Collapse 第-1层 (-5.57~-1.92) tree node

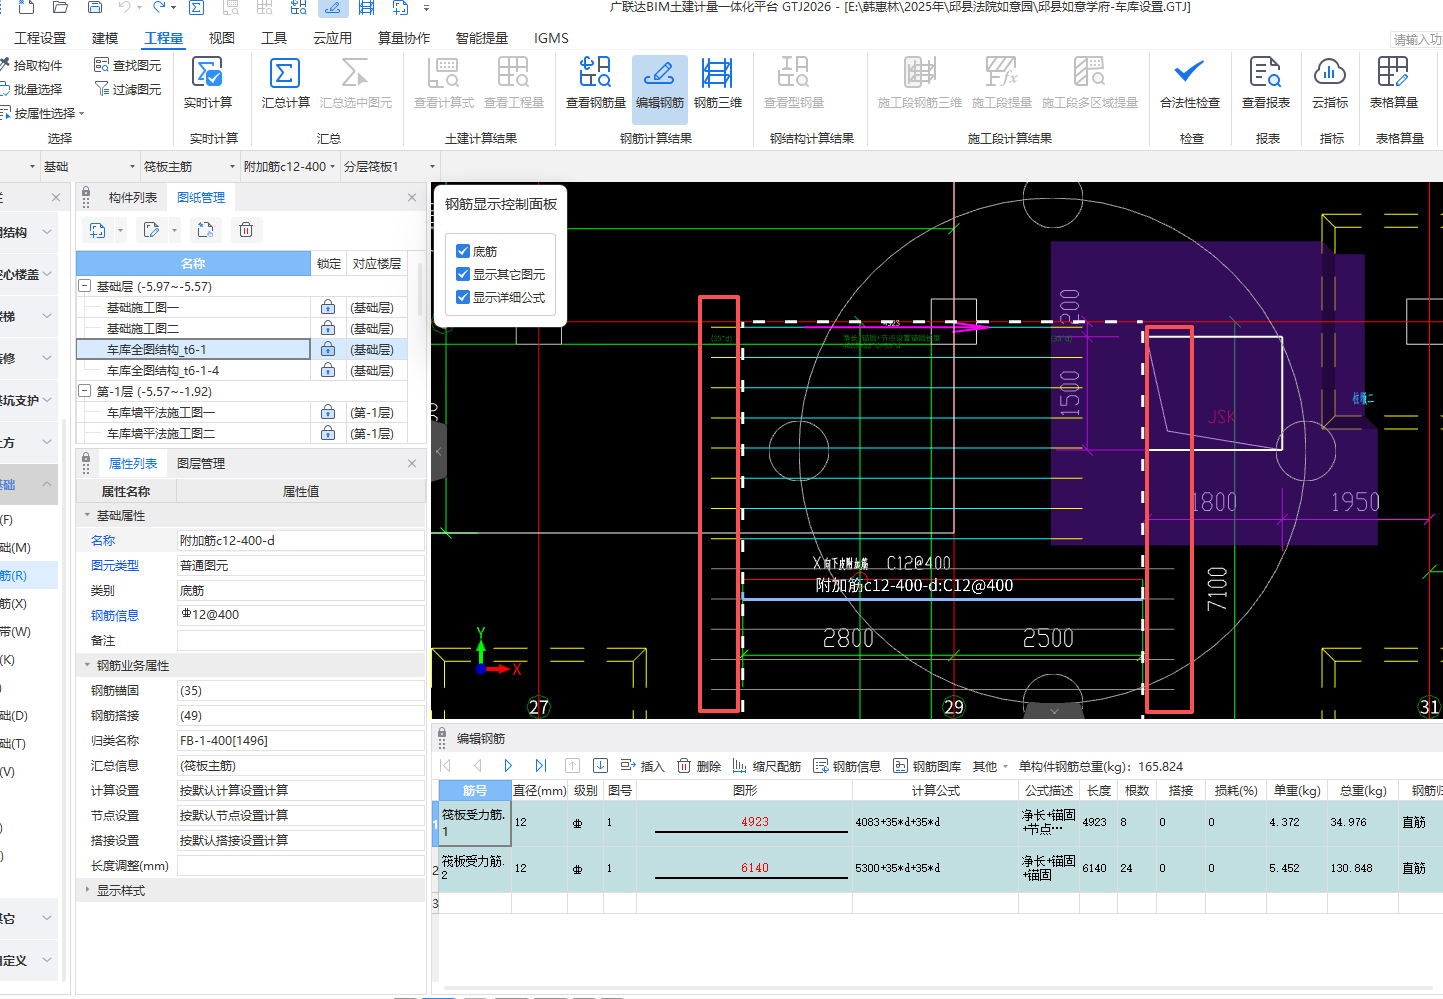coord(85,391)
